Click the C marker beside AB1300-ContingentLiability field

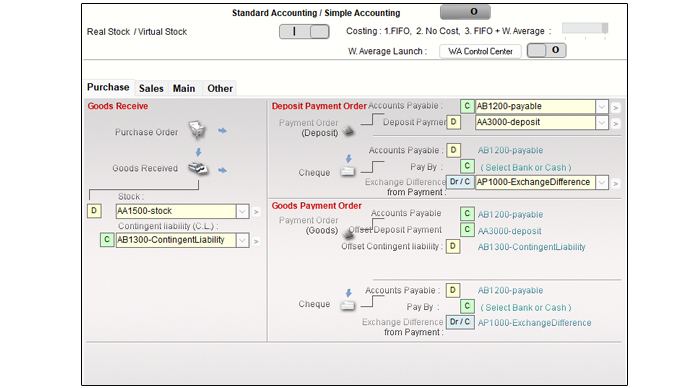[x=107, y=240]
